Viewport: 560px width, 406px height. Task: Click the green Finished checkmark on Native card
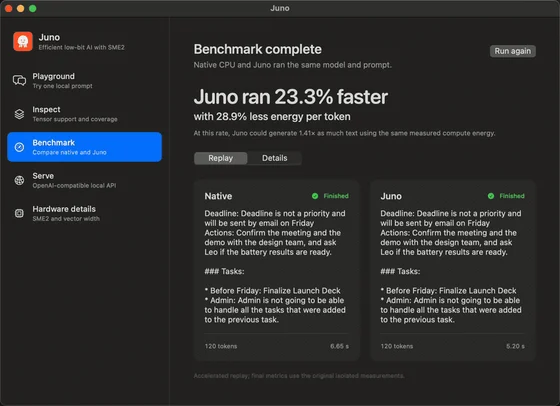pos(315,196)
